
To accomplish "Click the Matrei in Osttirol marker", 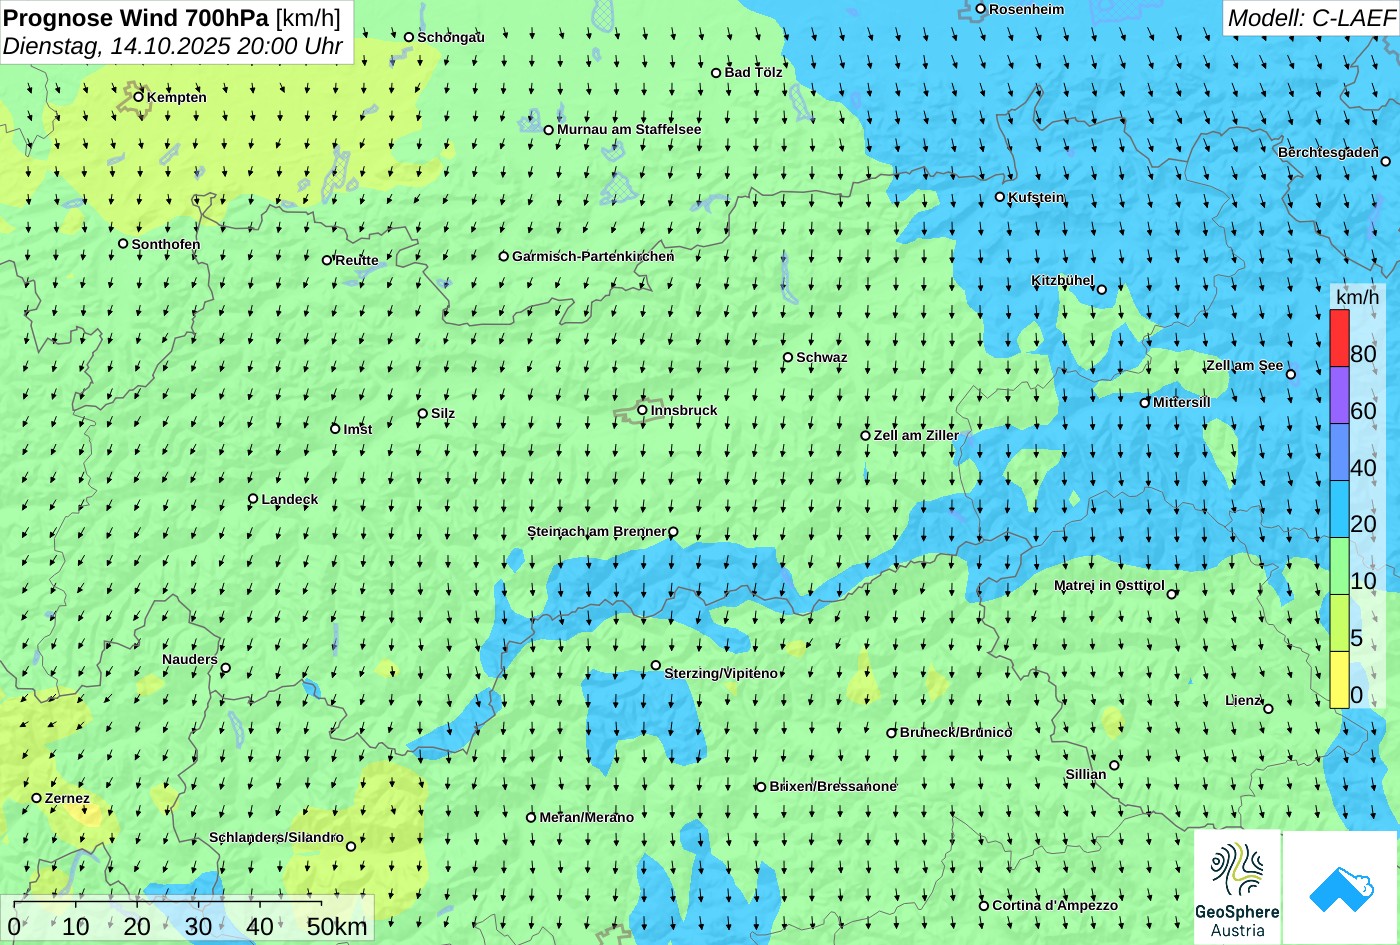I will tap(1172, 594).
